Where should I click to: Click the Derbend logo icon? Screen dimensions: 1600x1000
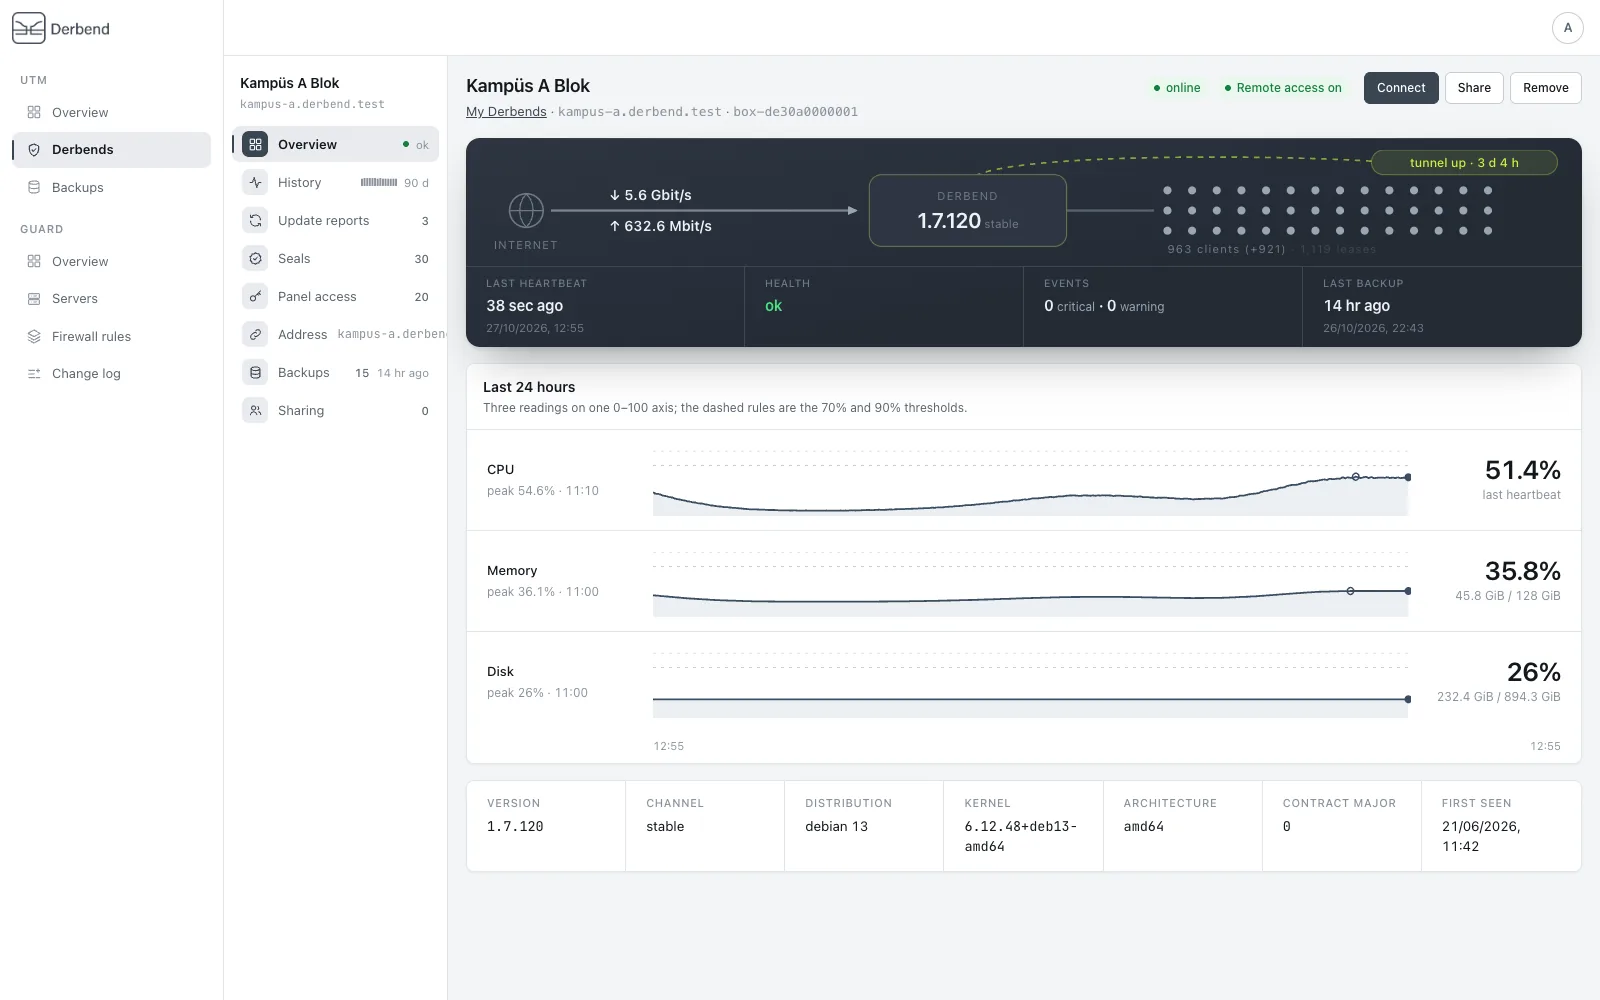[x=29, y=28]
